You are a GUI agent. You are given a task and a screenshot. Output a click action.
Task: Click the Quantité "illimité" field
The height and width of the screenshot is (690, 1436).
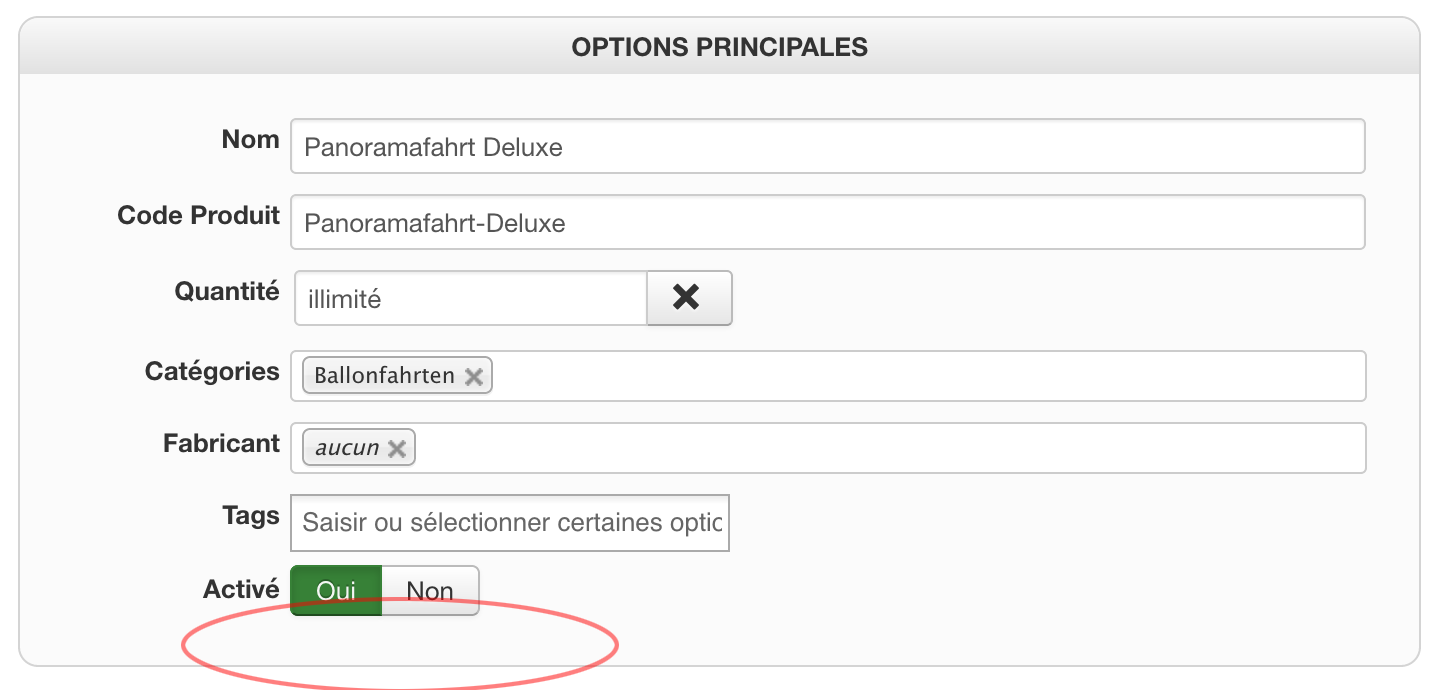click(470, 298)
